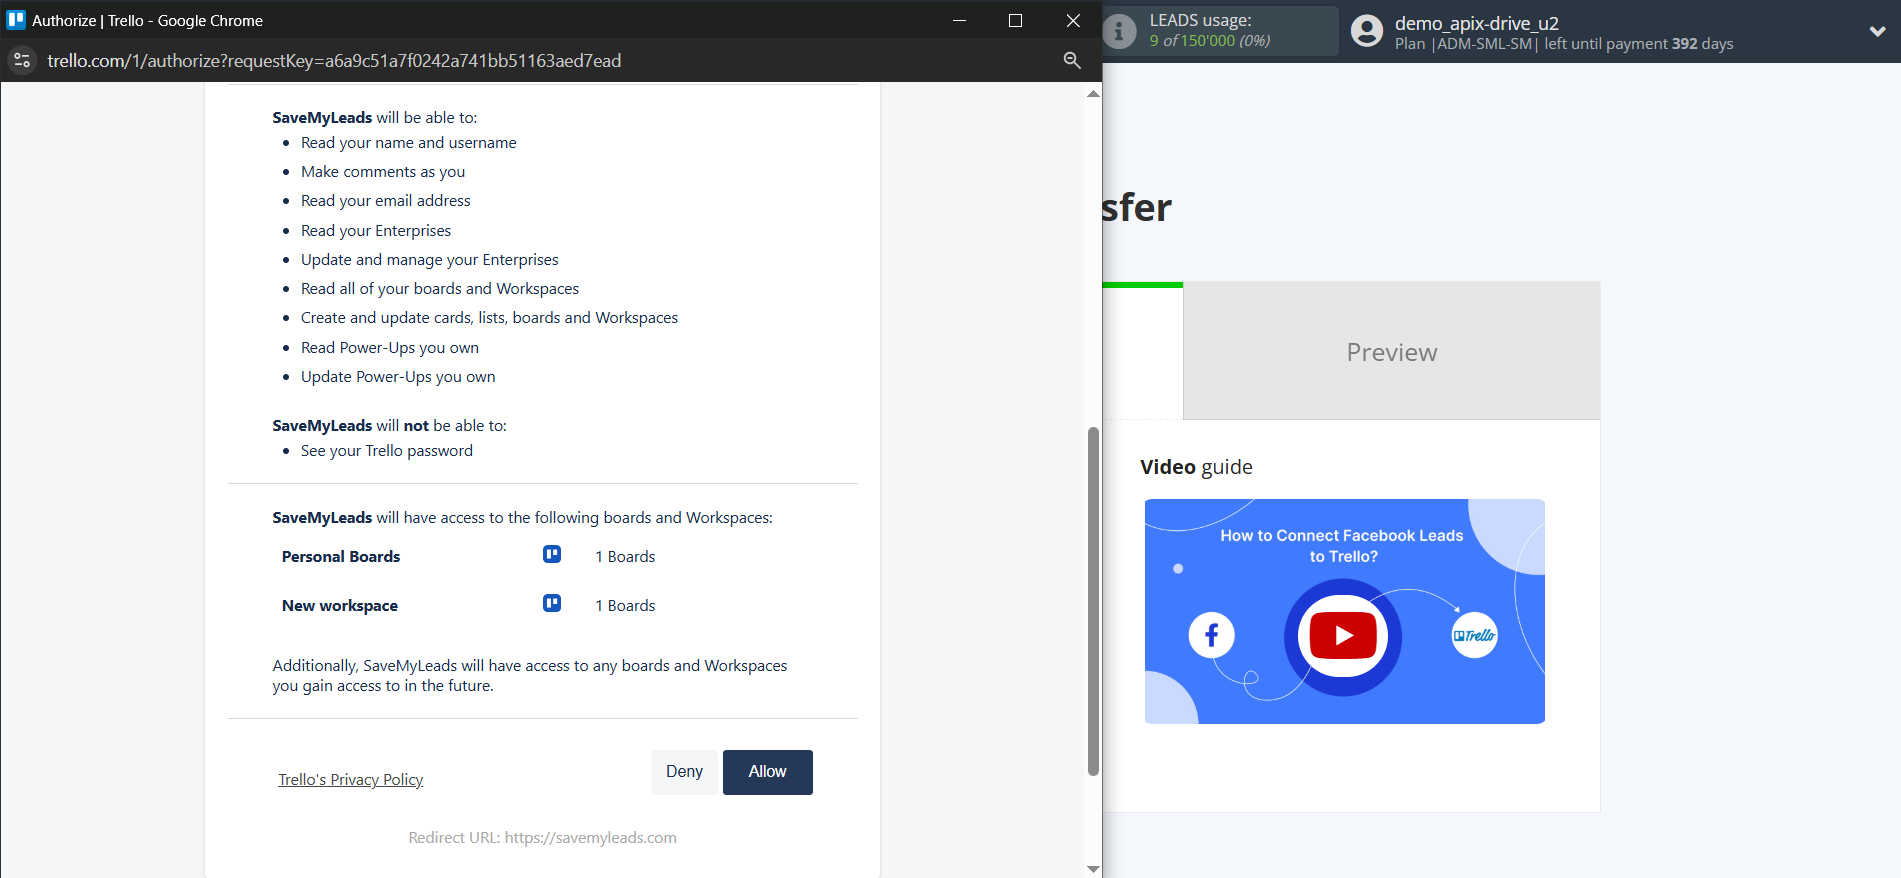This screenshot has width=1901, height=878.
Task: Click the user account avatar icon
Action: tap(1366, 32)
